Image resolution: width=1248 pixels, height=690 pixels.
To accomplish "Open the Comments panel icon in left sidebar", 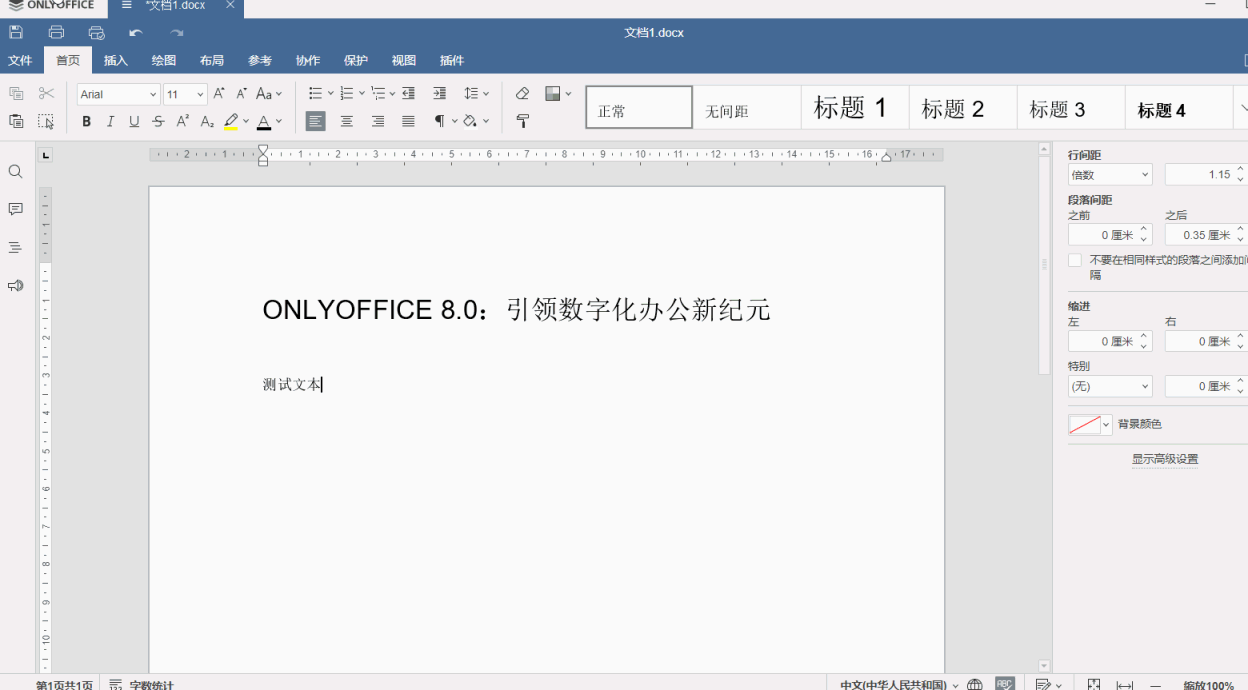I will (15, 209).
